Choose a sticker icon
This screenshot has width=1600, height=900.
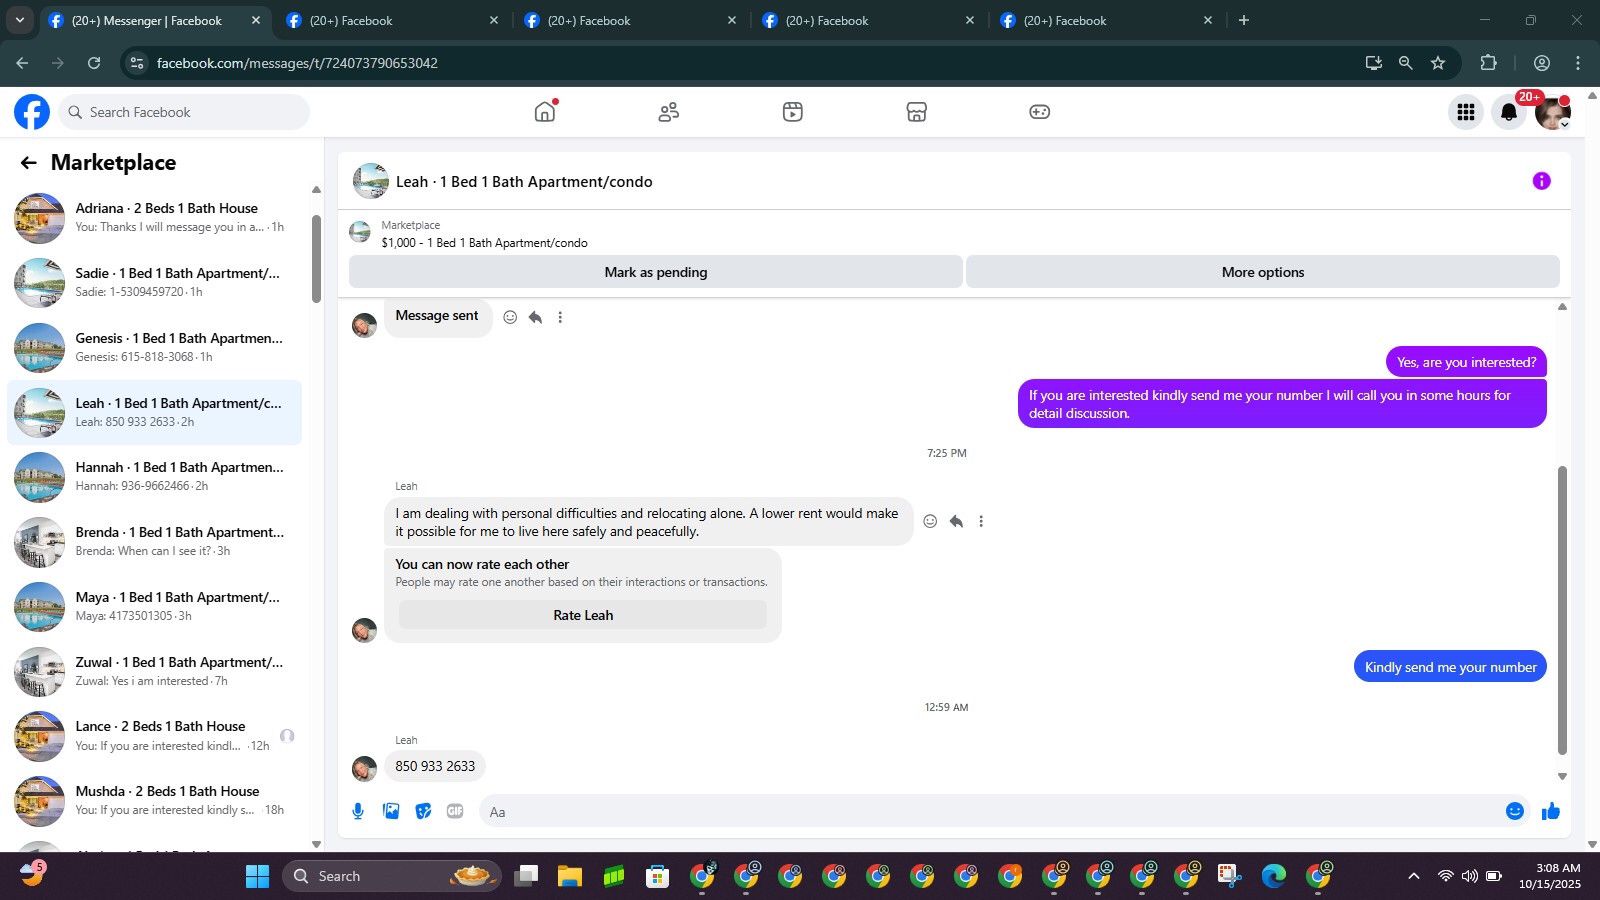point(423,811)
